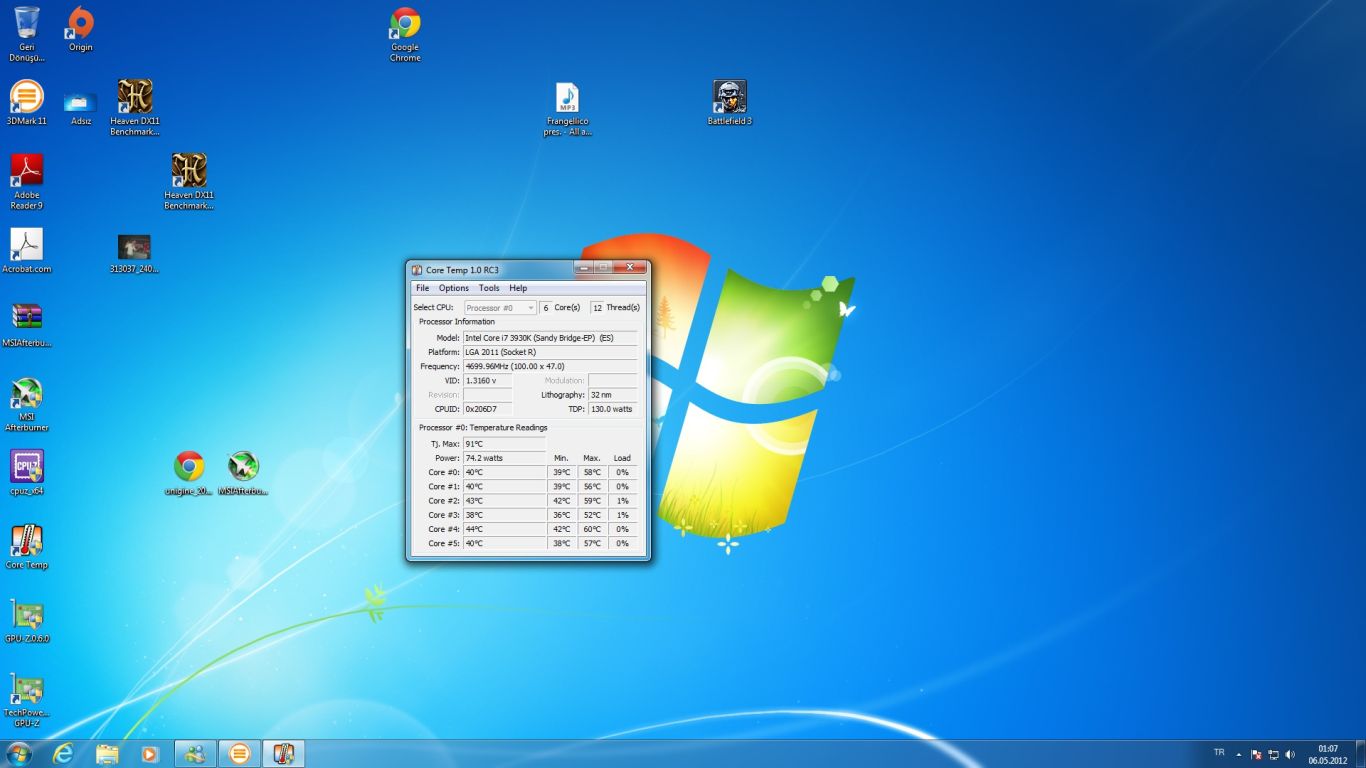Image resolution: width=1366 pixels, height=768 pixels.
Task: Select the Frangellico MP3 file icon
Action: click(567, 98)
